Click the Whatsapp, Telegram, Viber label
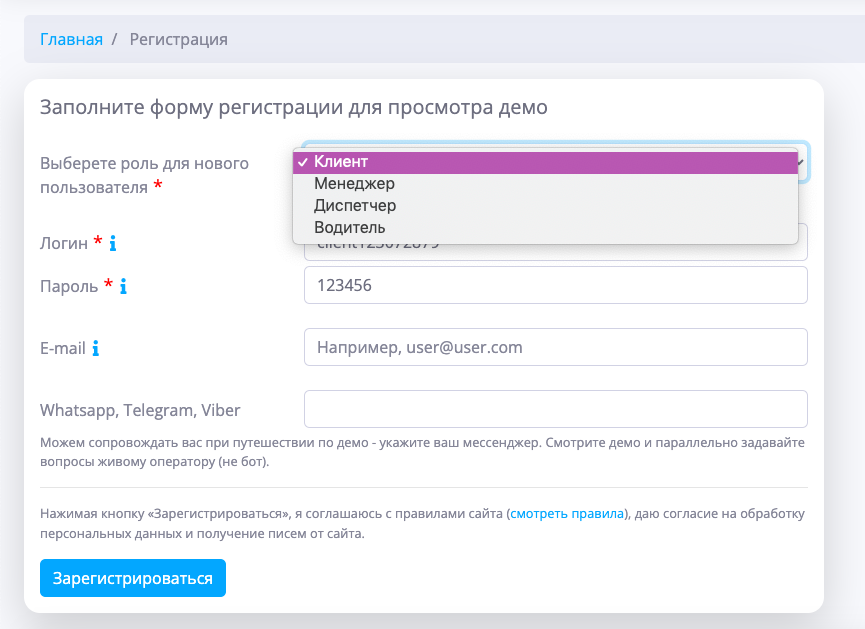Image resolution: width=865 pixels, height=629 pixels. [140, 410]
